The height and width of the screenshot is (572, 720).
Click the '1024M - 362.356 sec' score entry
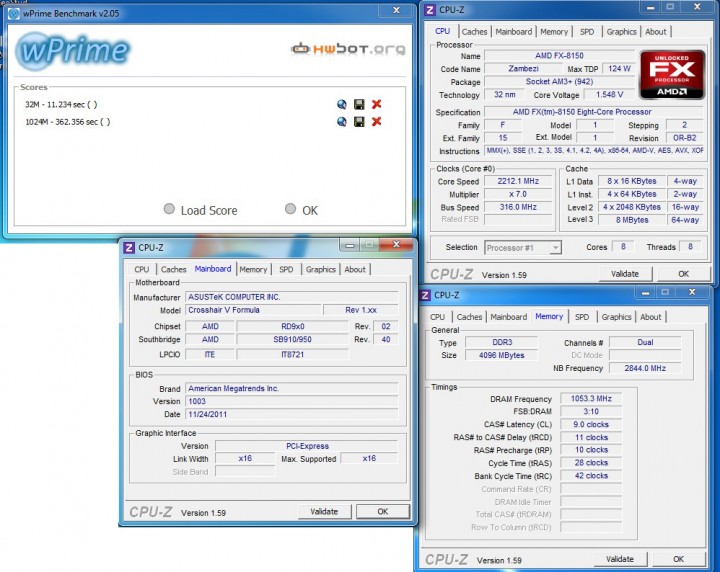click(68, 122)
